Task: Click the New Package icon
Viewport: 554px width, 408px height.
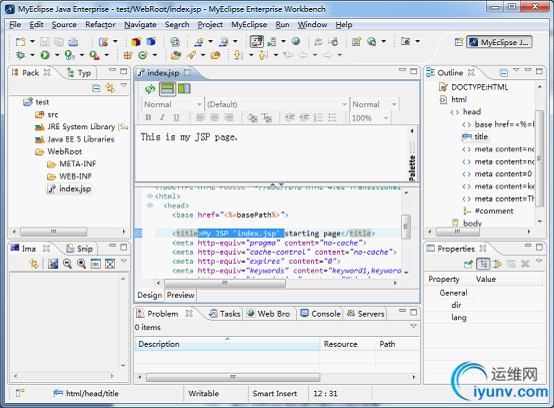Action: [x=128, y=55]
